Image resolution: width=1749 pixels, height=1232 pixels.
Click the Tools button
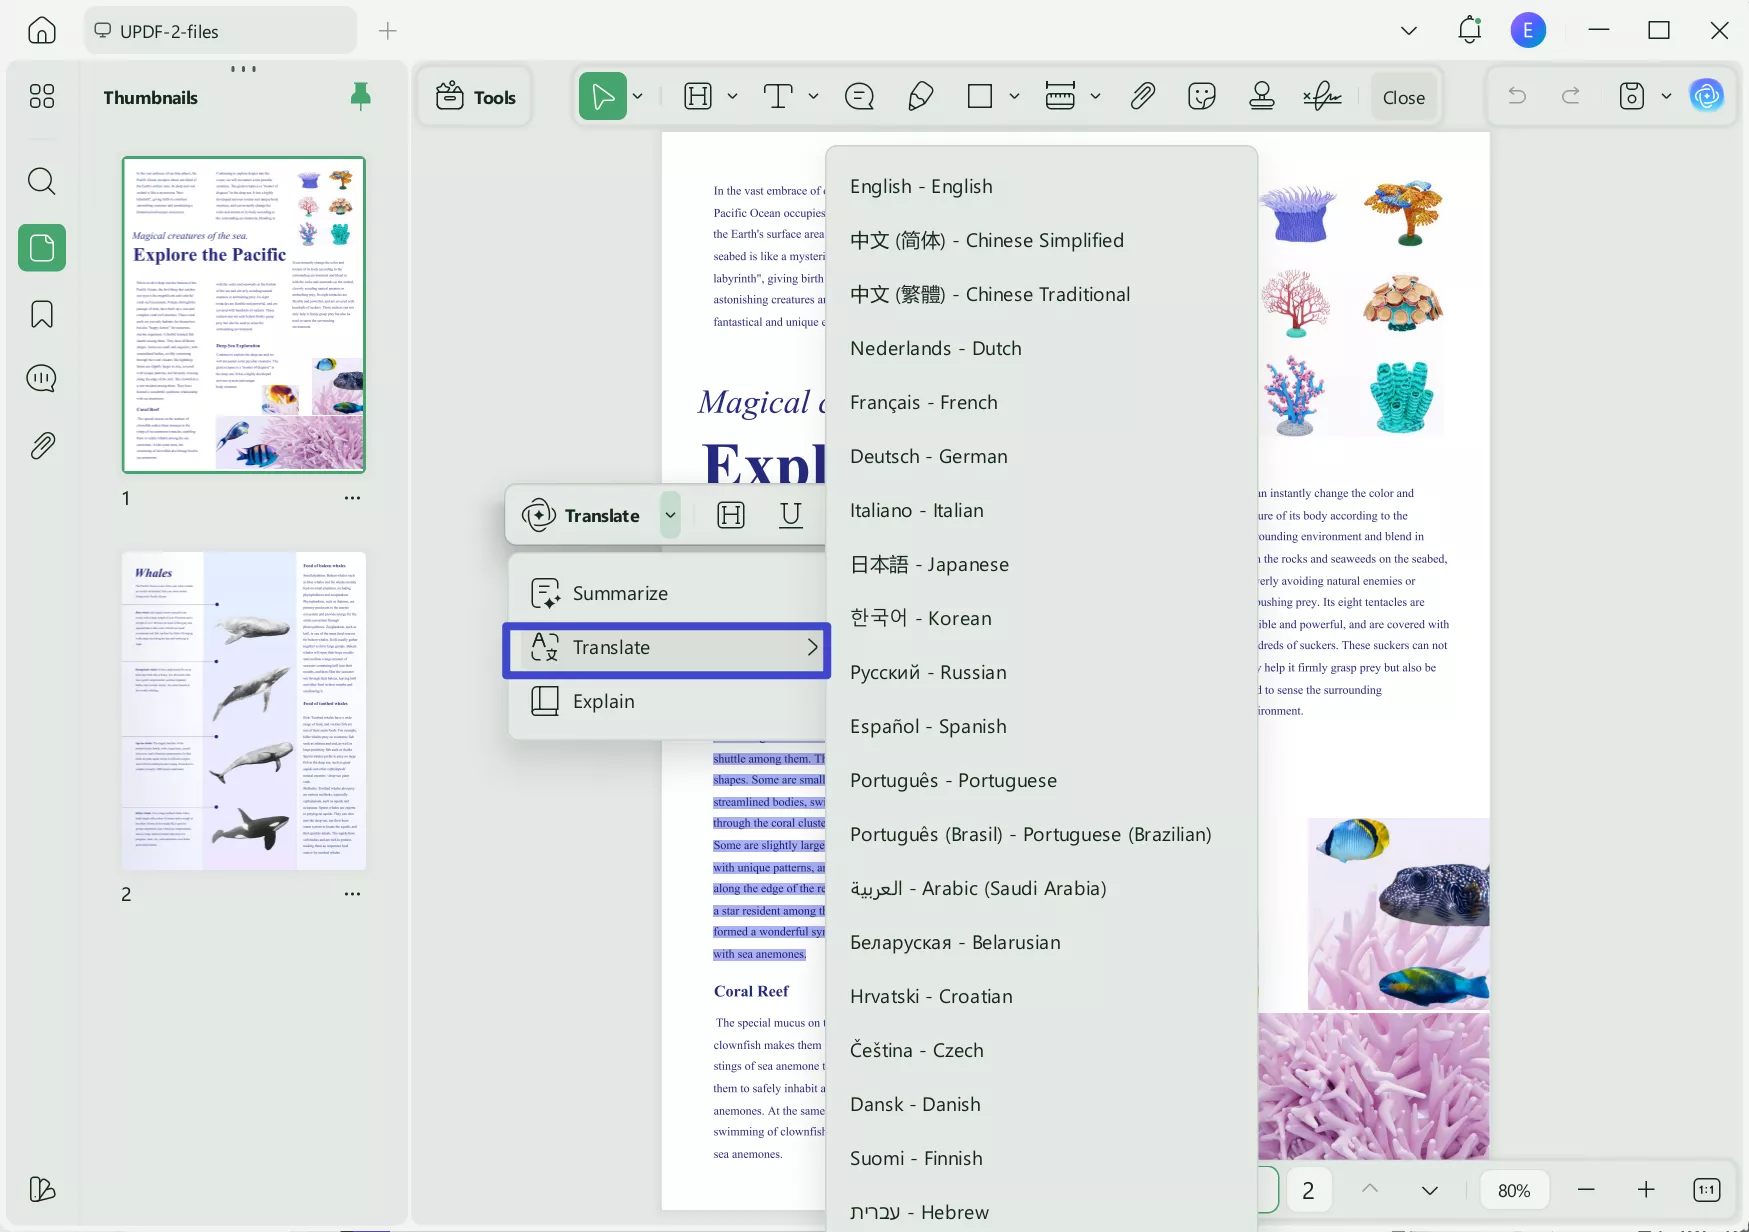point(475,96)
